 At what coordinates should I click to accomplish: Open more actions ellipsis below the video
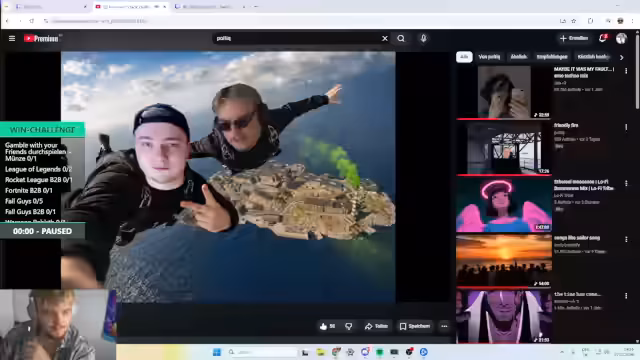[444, 326]
